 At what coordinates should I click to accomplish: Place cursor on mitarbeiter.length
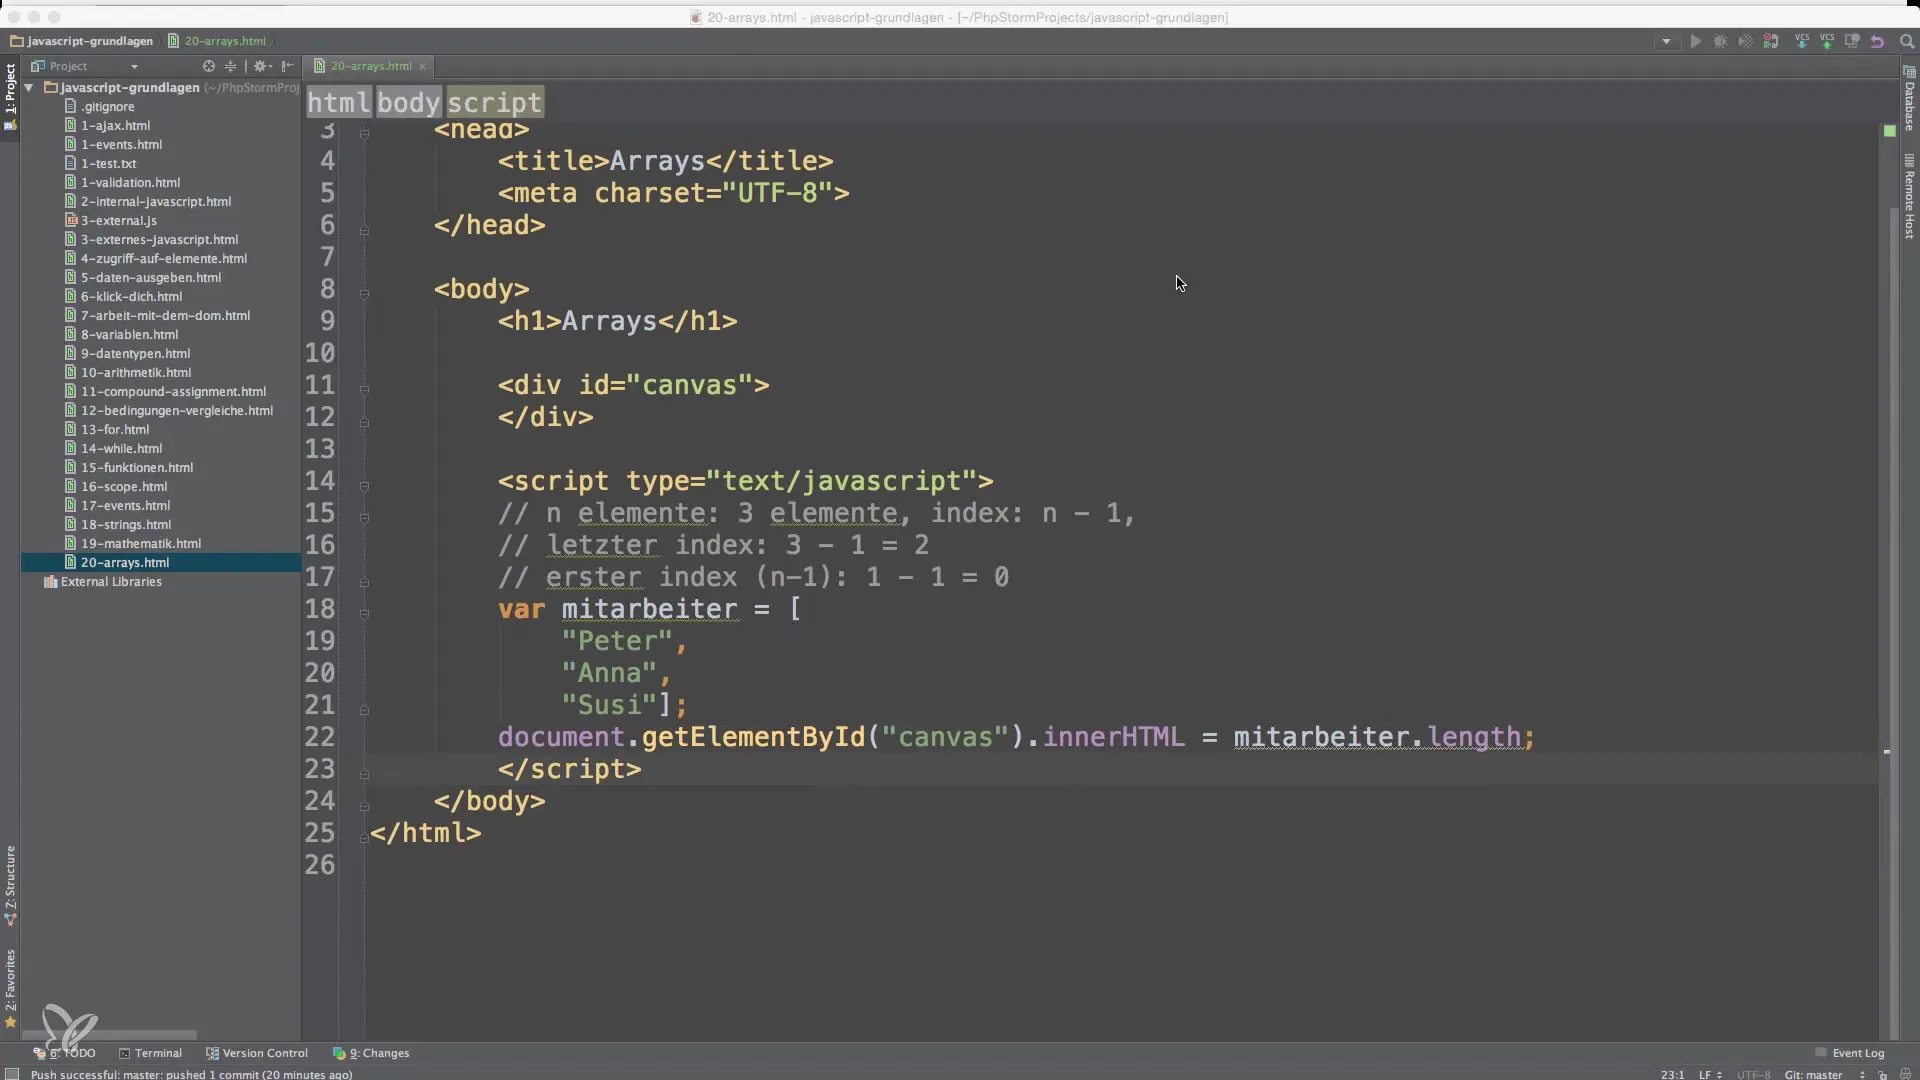[1376, 737]
